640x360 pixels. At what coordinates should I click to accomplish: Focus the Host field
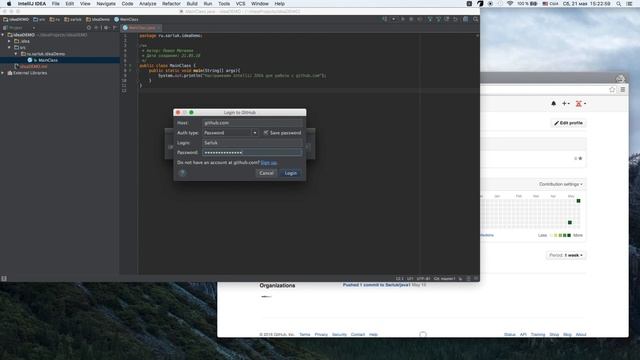(252, 123)
